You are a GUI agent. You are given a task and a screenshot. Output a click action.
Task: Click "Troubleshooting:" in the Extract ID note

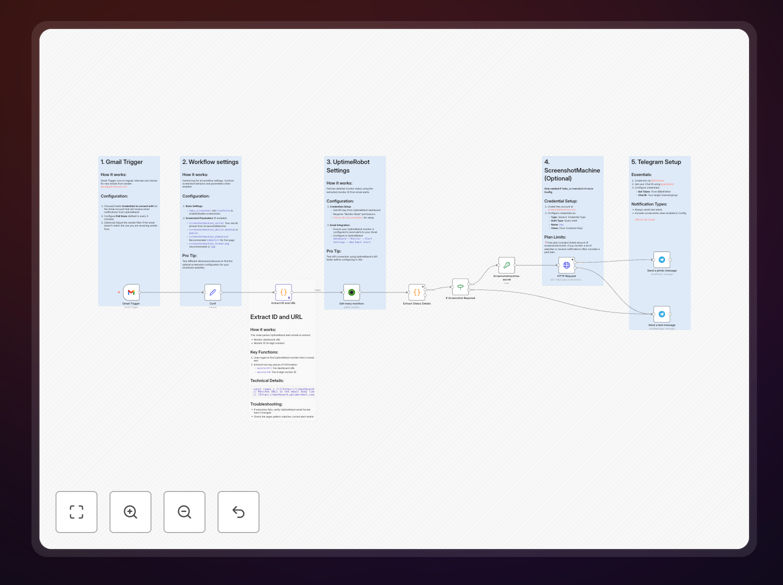[266, 404]
